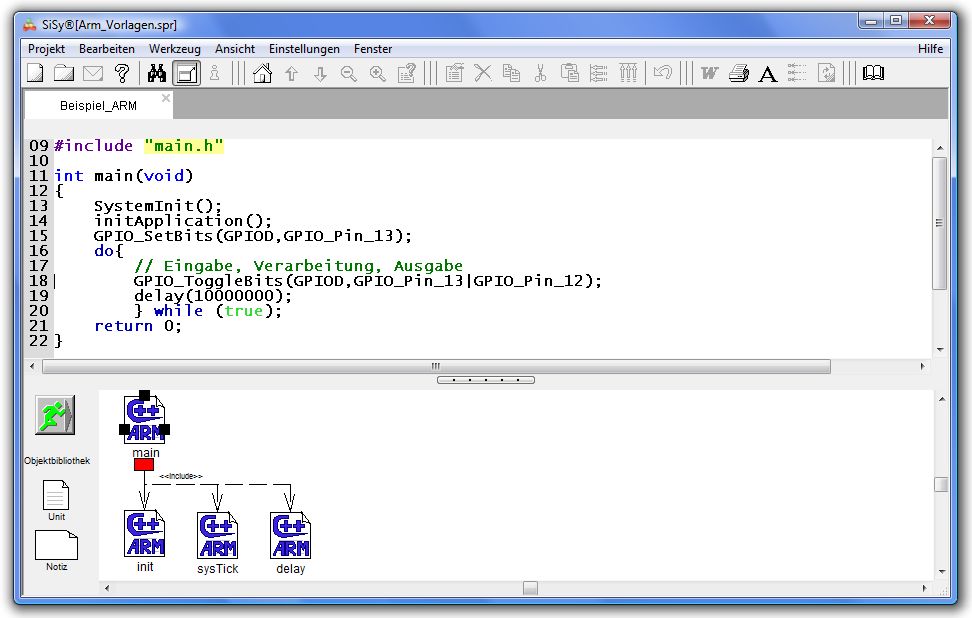Switch to the Beispiel_ARM tab
This screenshot has width=972, height=618.
tap(98, 105)
